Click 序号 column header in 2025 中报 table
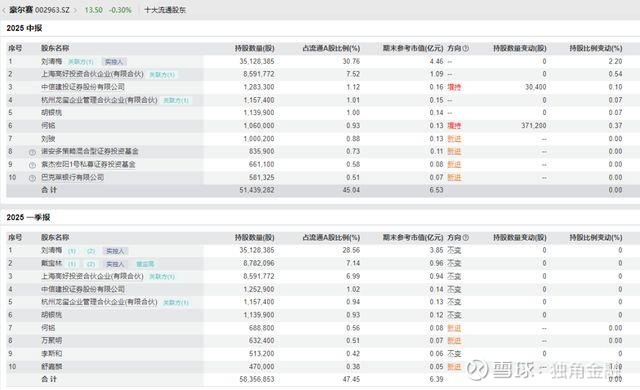This screenshot has height=390, width=640. (x=15, y=48)
